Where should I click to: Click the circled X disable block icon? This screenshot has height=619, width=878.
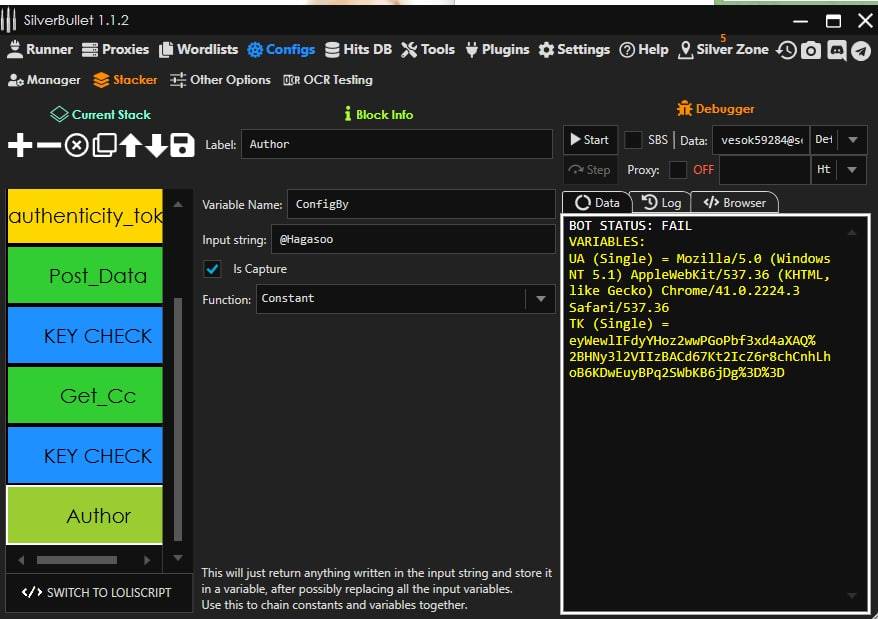coord(76,146)
